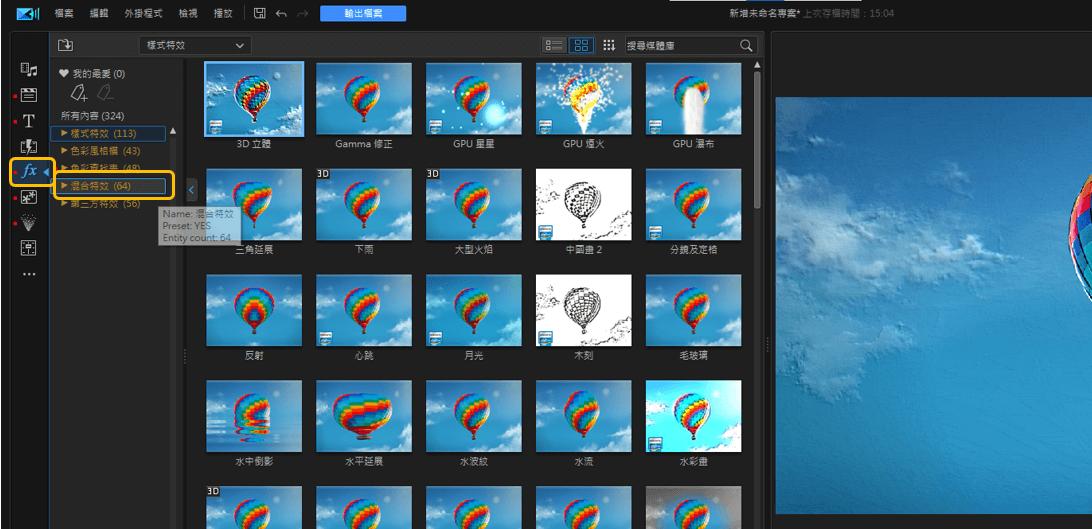
Task: Select the 水中倒影 effect thumbnail
Action: [x=254, y=416]
